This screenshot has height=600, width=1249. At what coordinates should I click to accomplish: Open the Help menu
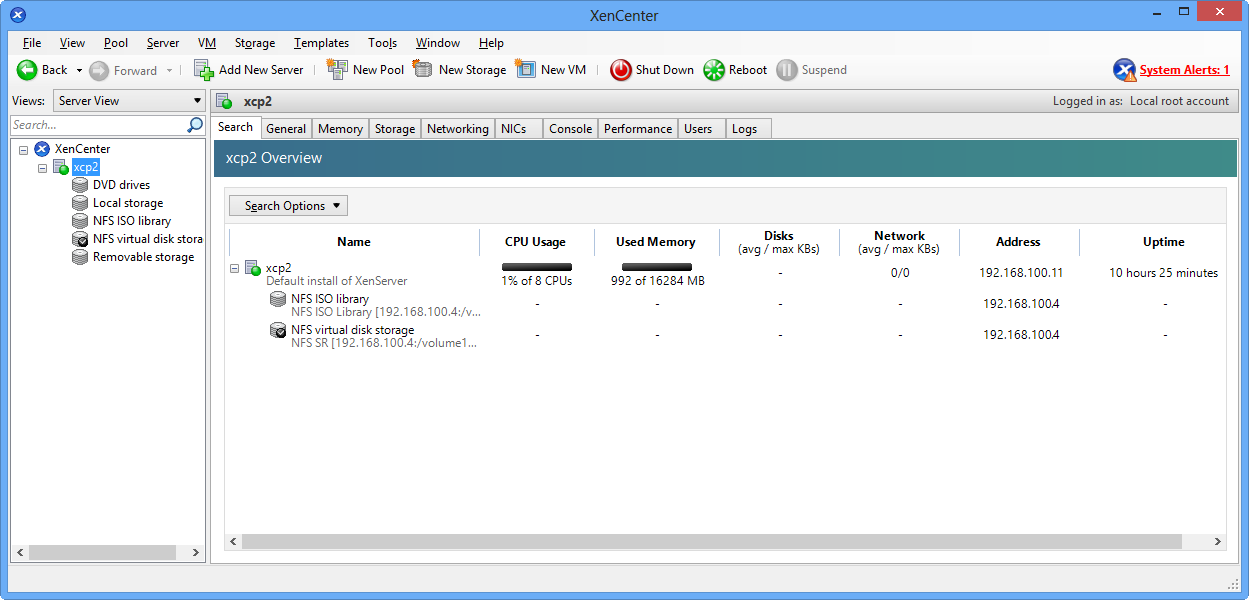pos(491,43)
